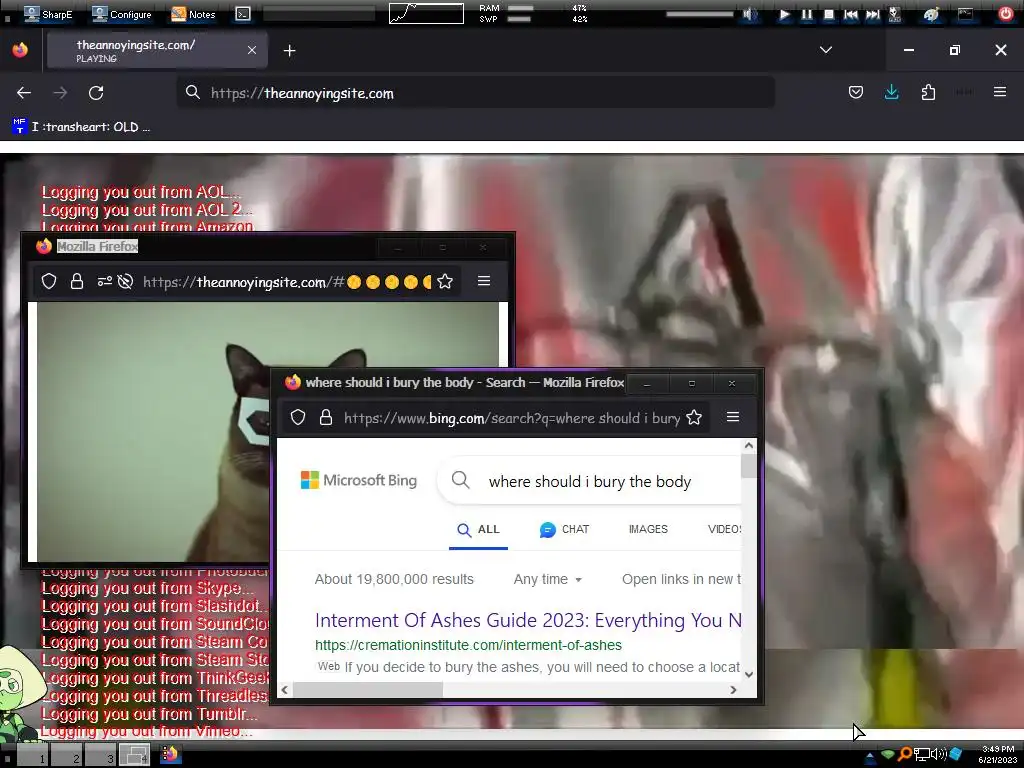Skip to next track
This screenshot has height=768, width=1024.
[872, 14]
